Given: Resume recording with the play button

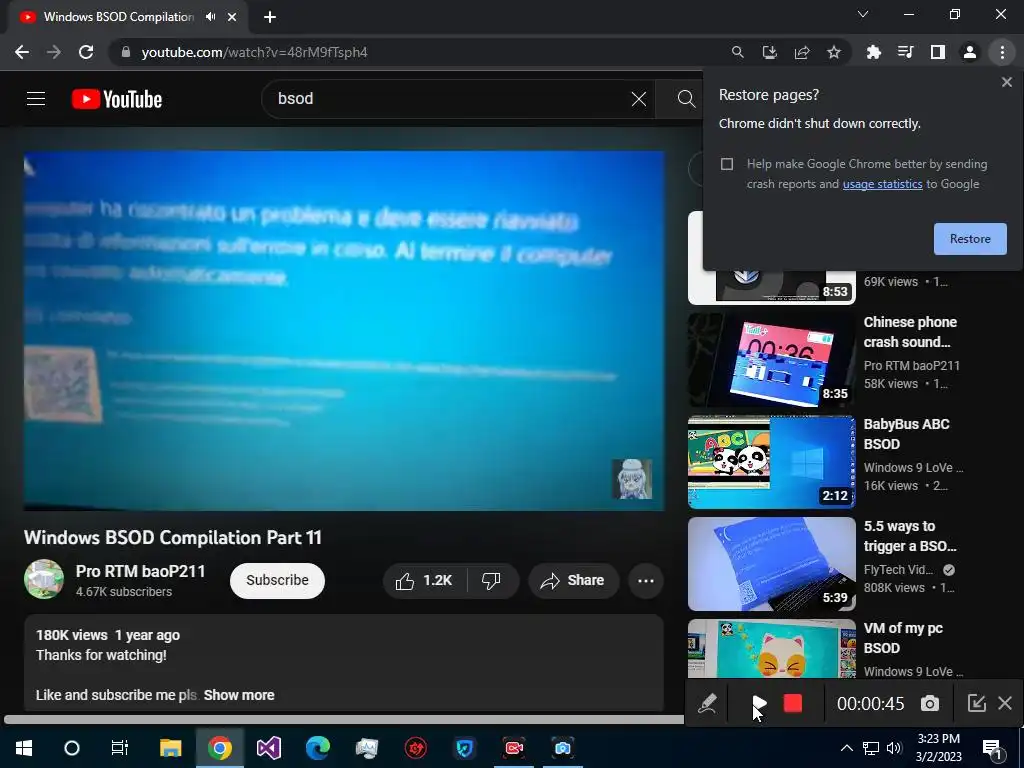Looking at the screenshot, I should coord(758,703).
